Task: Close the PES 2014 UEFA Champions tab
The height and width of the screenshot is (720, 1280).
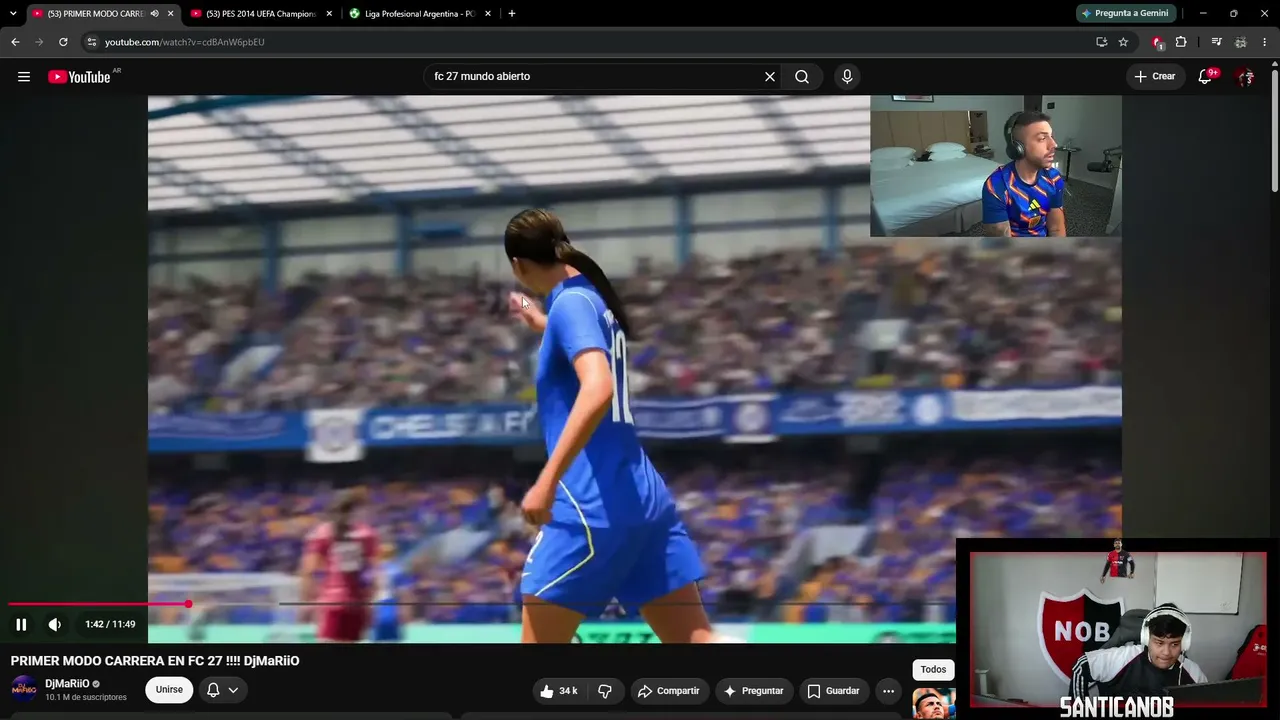Action: 329,14
